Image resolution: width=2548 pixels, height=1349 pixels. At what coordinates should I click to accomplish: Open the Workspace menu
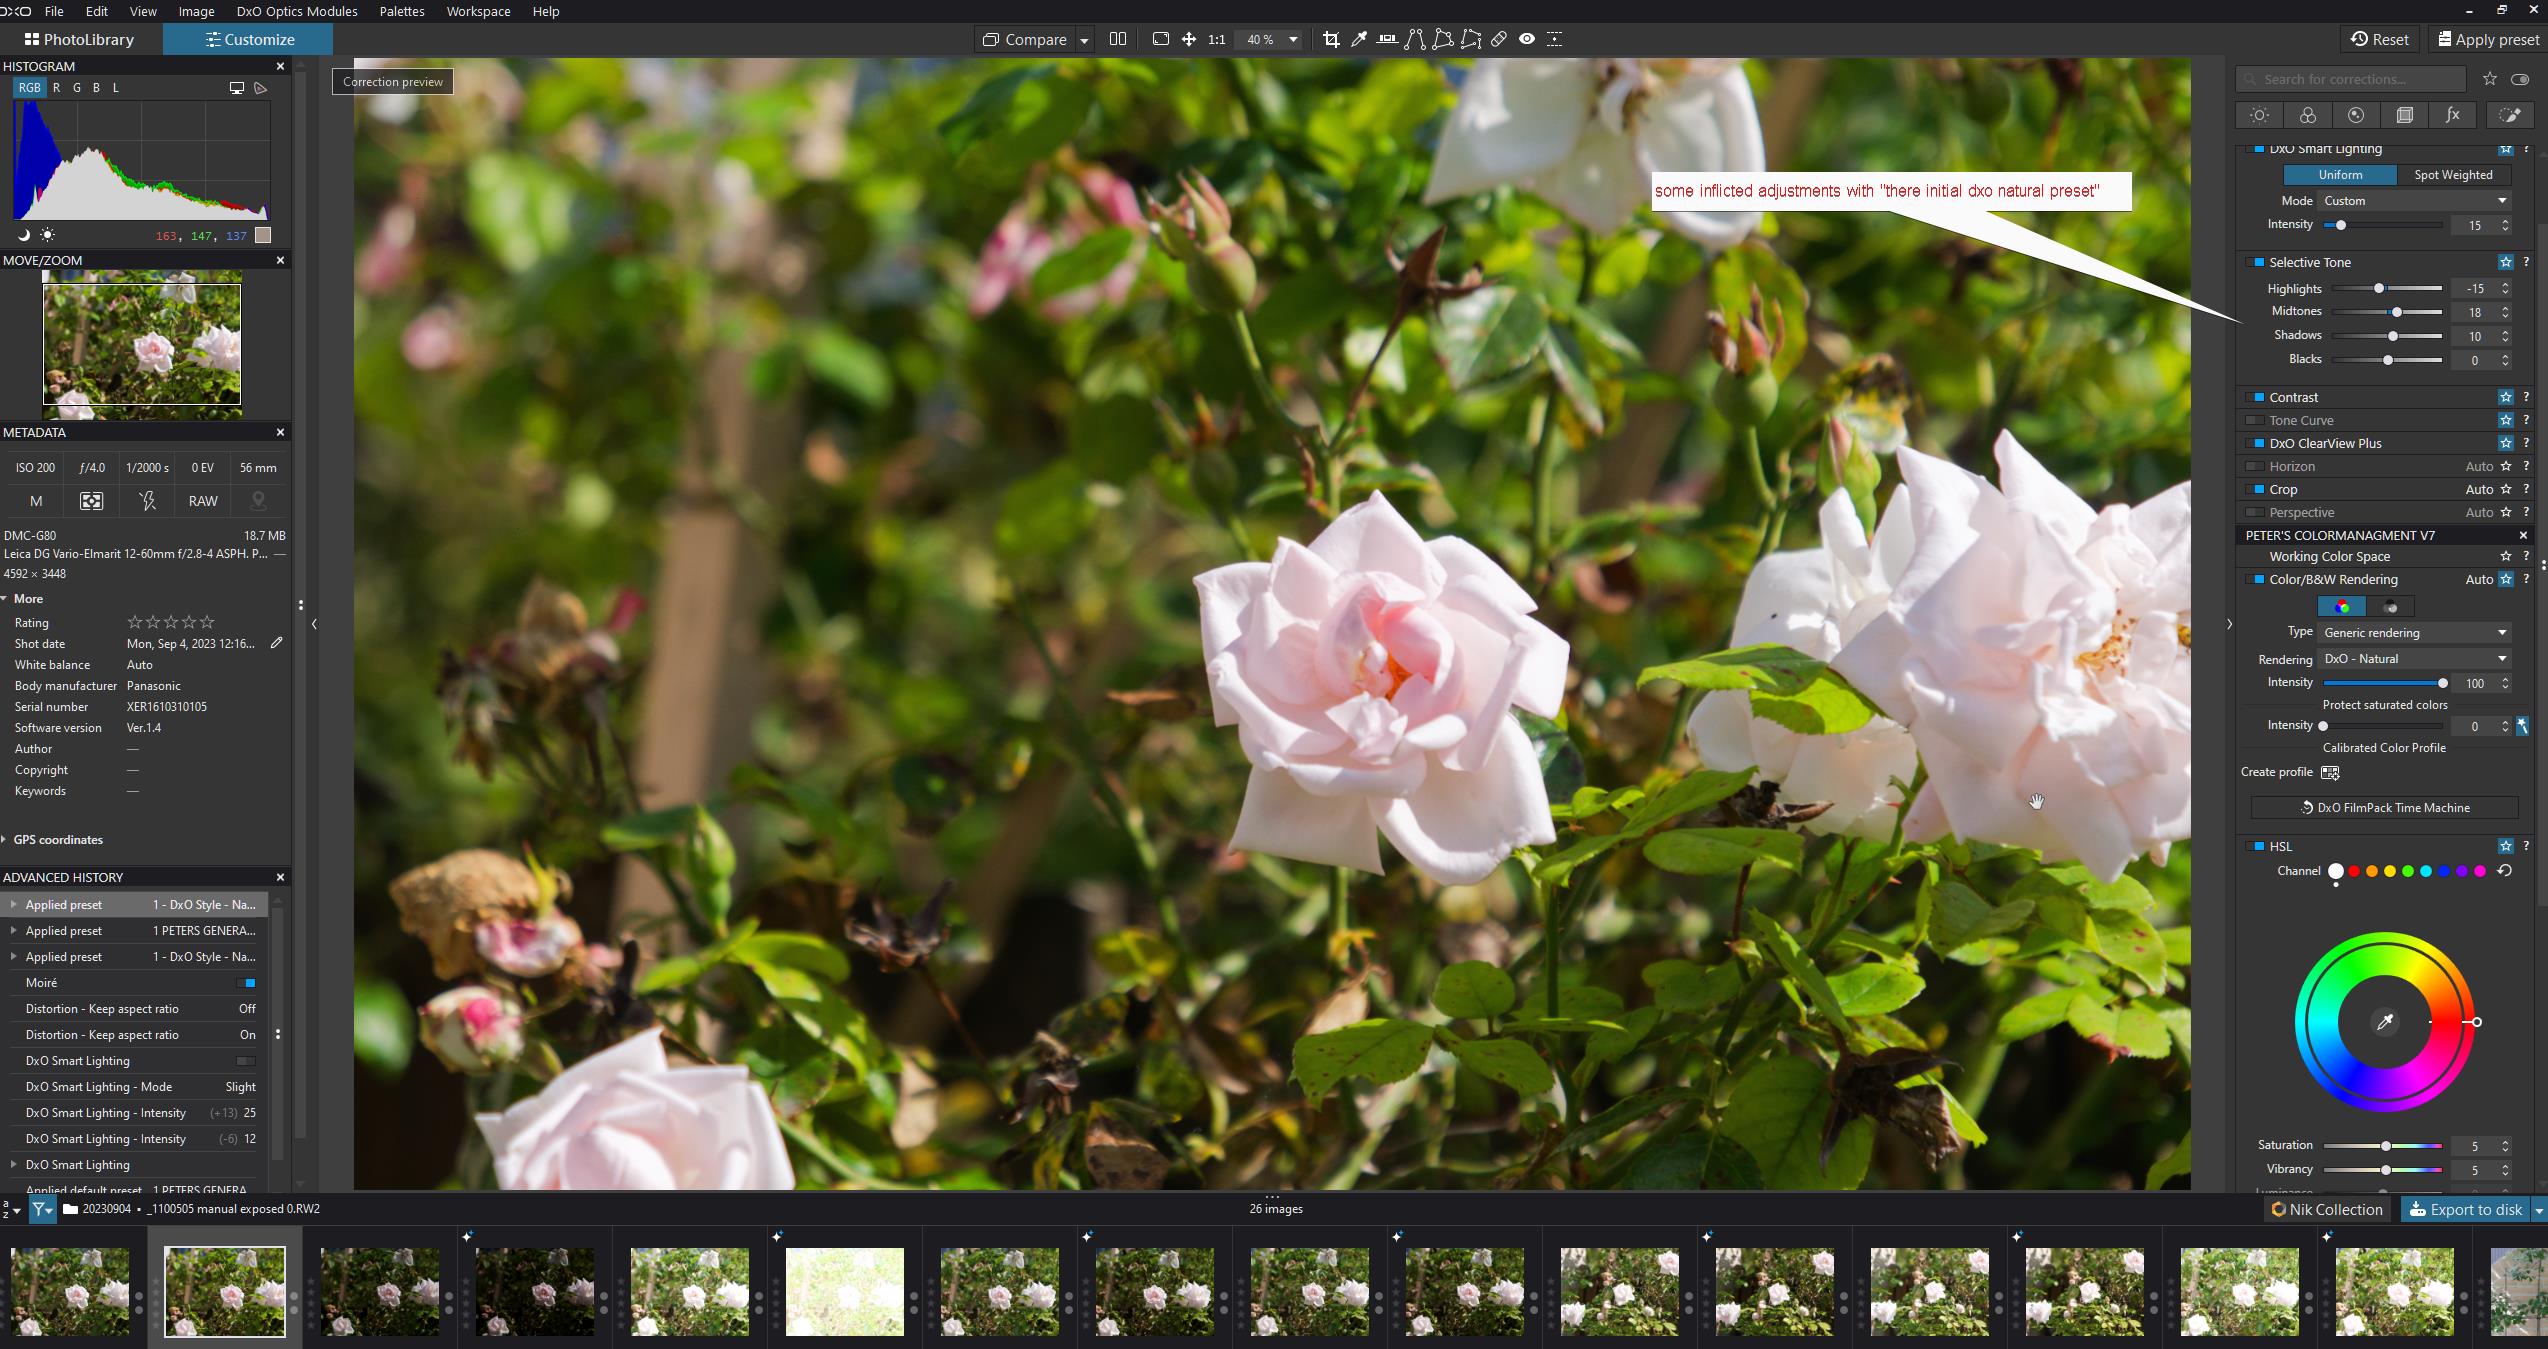coord(478,11)
